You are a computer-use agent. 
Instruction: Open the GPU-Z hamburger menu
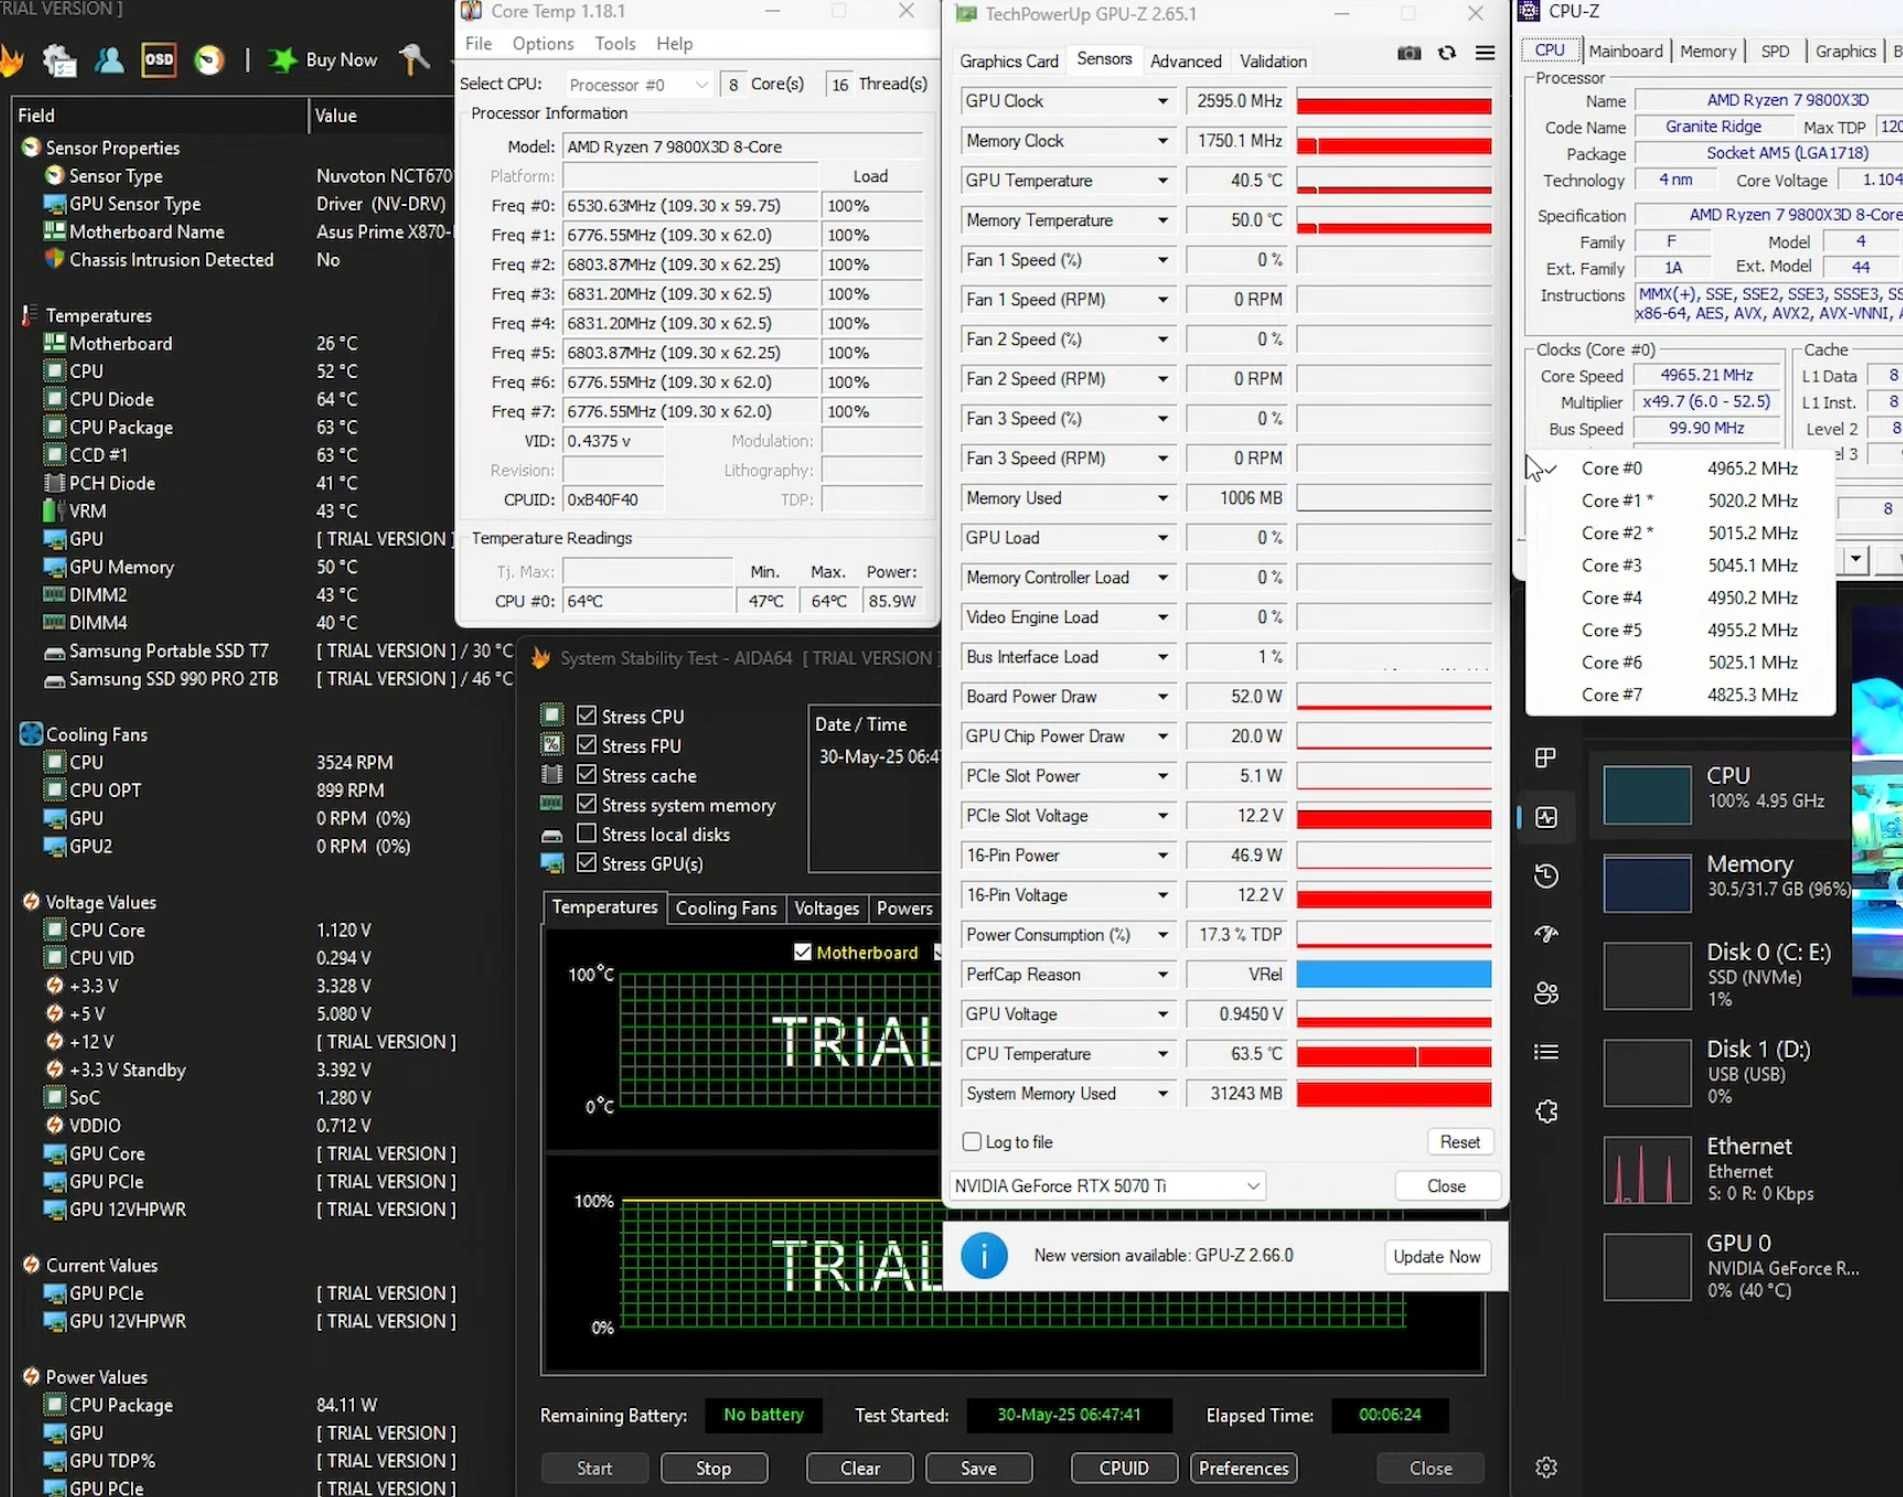coord(1485,53)
